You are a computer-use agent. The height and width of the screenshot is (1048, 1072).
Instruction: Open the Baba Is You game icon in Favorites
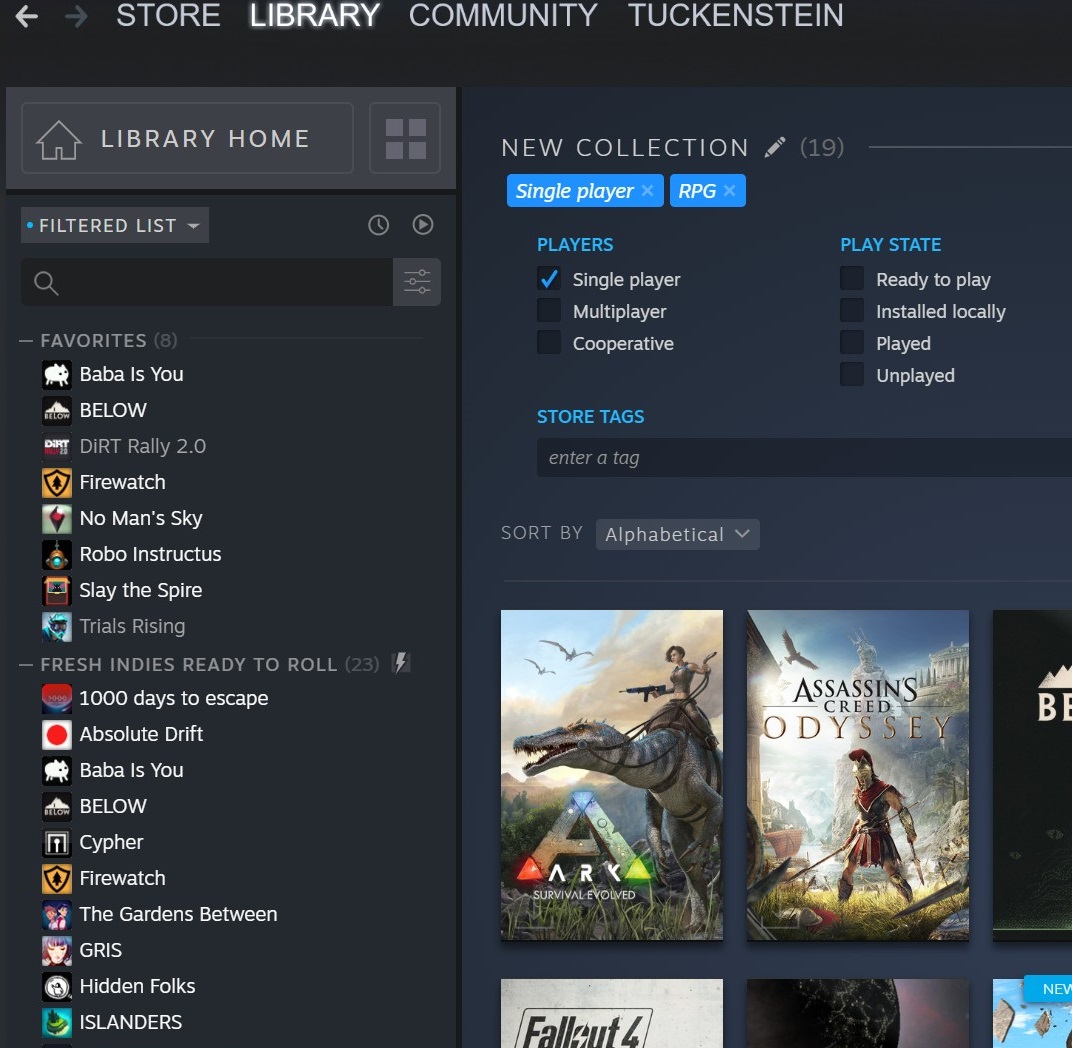[x=57, y=374]
